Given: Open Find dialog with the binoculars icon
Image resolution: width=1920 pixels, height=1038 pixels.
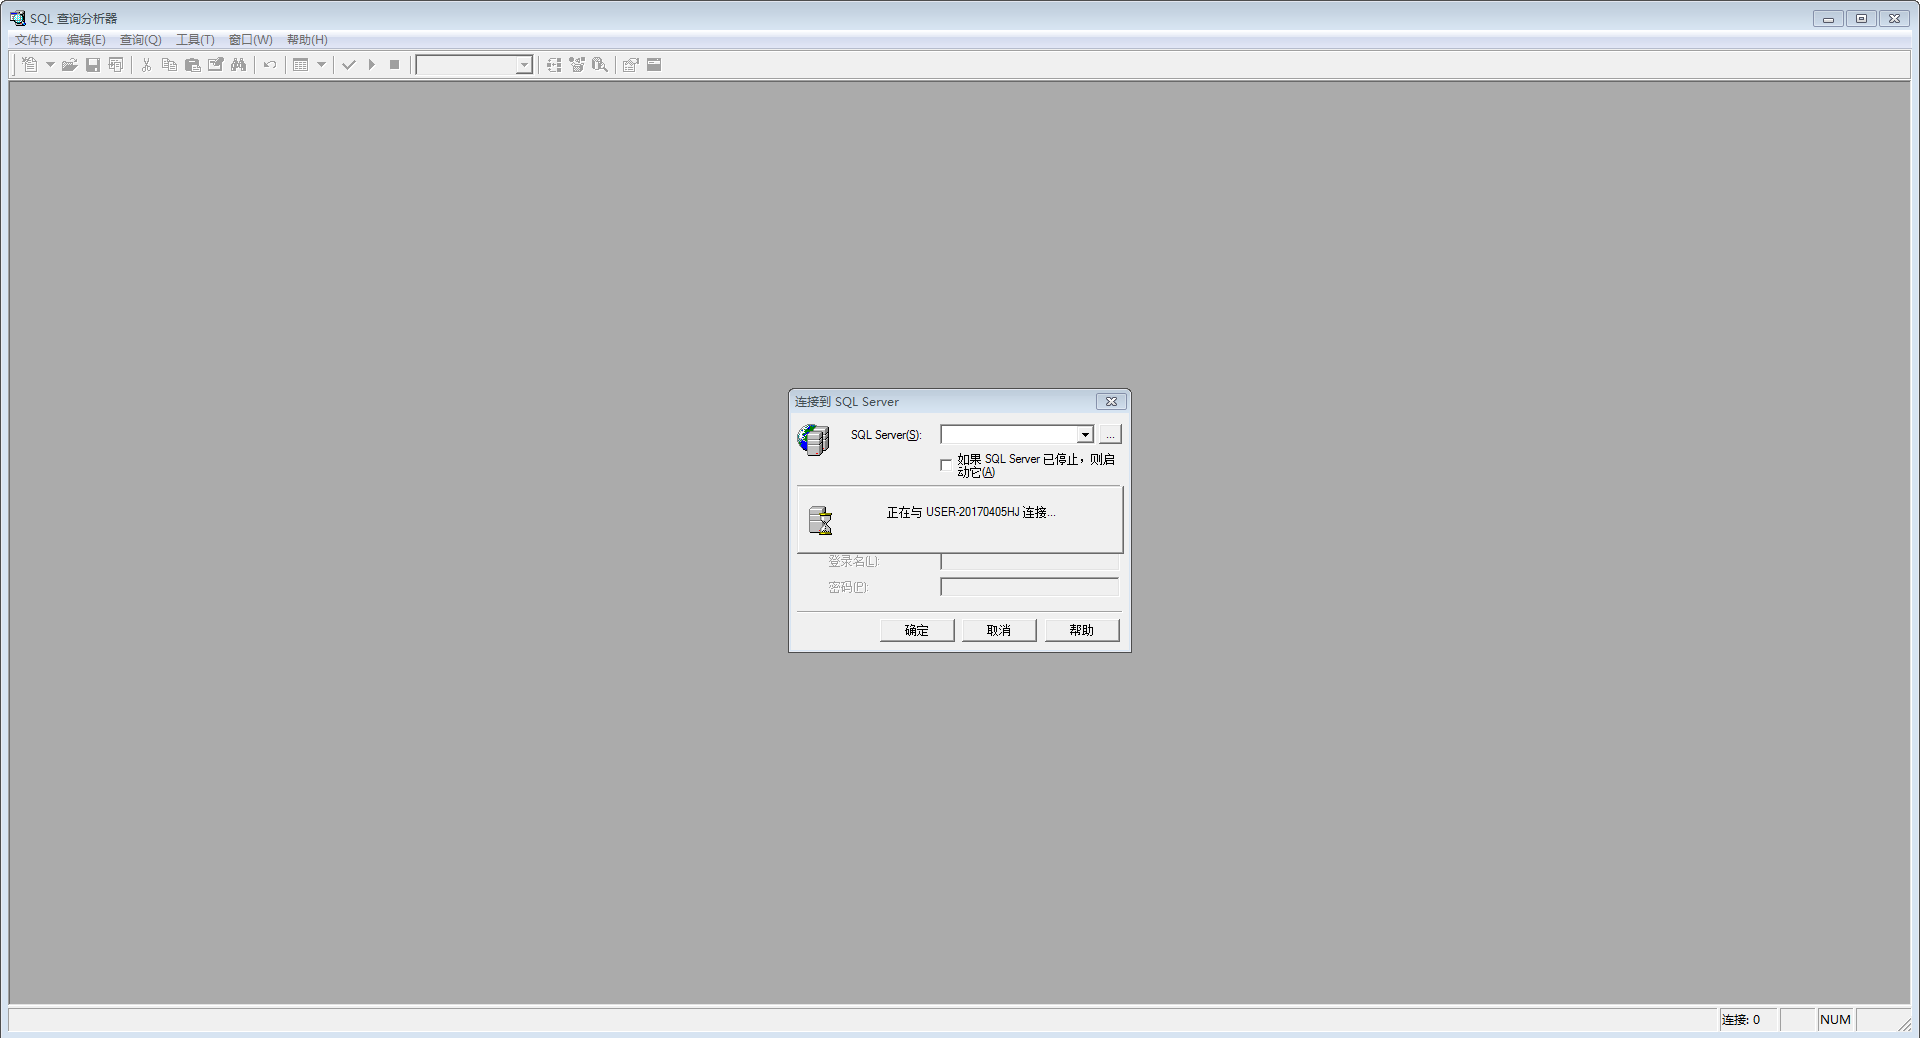Looking at the screenshot, I should [237, 64].
